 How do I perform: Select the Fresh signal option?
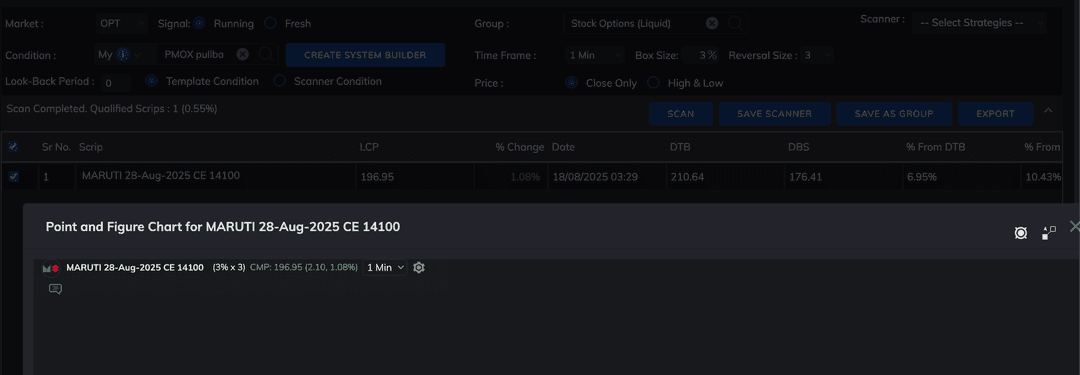(x=271, y=23)
